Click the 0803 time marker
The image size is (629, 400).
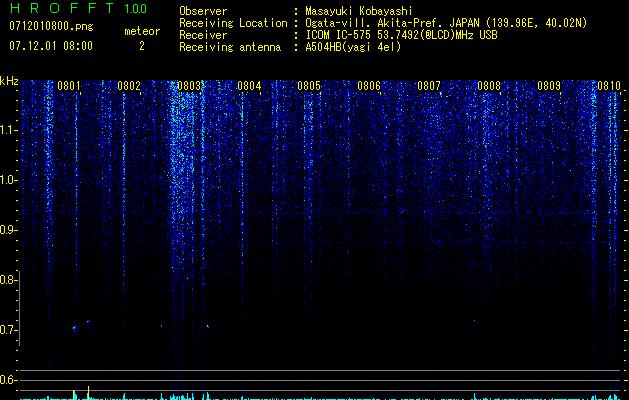pos(189,86)
